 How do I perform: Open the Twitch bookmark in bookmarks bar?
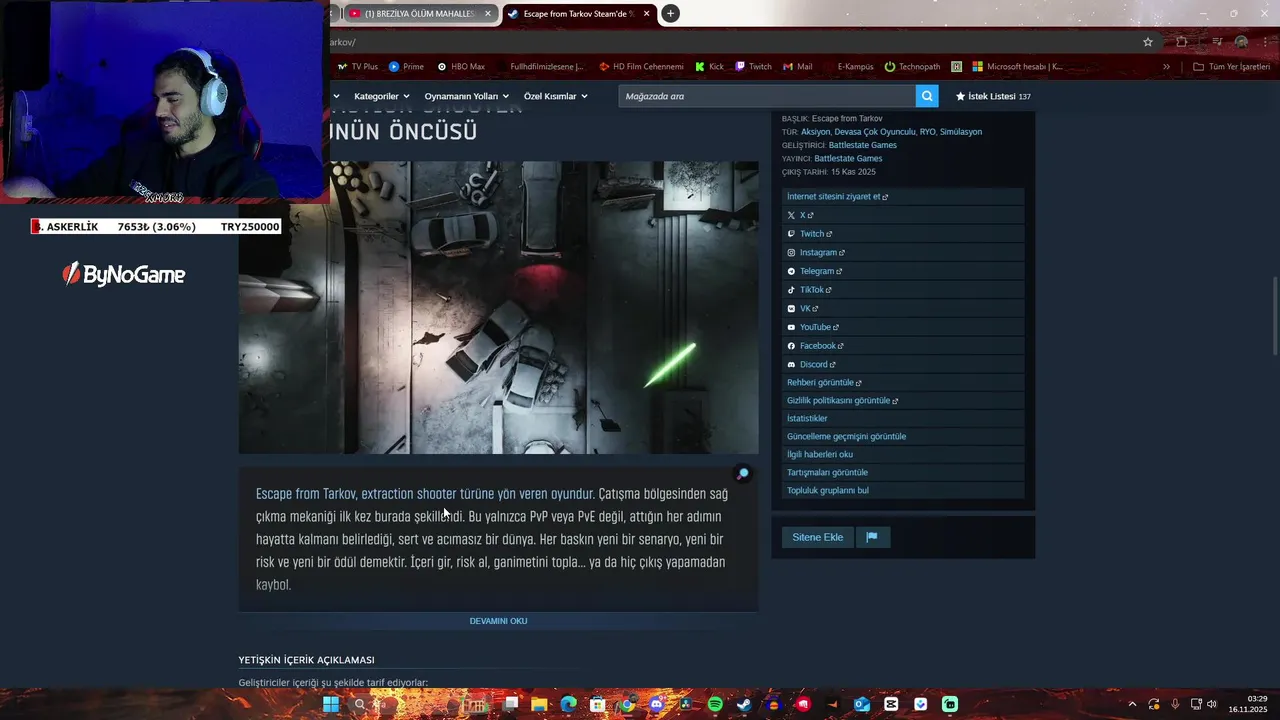pos(754,67)
